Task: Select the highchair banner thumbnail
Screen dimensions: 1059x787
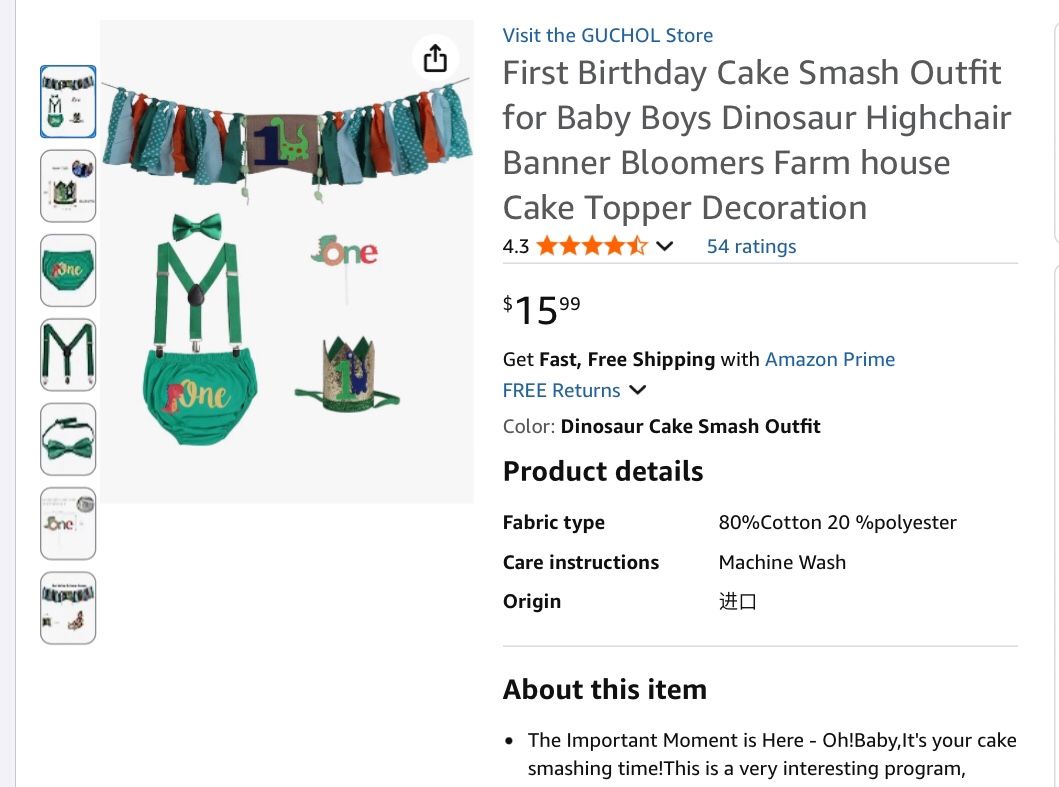Action: 67,607
